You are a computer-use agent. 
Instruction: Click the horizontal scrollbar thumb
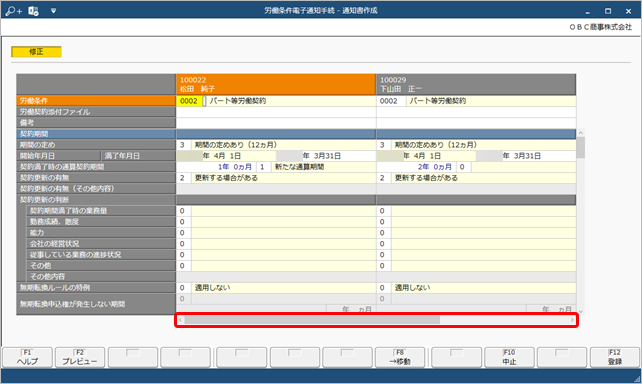click(x=312, y=320)
